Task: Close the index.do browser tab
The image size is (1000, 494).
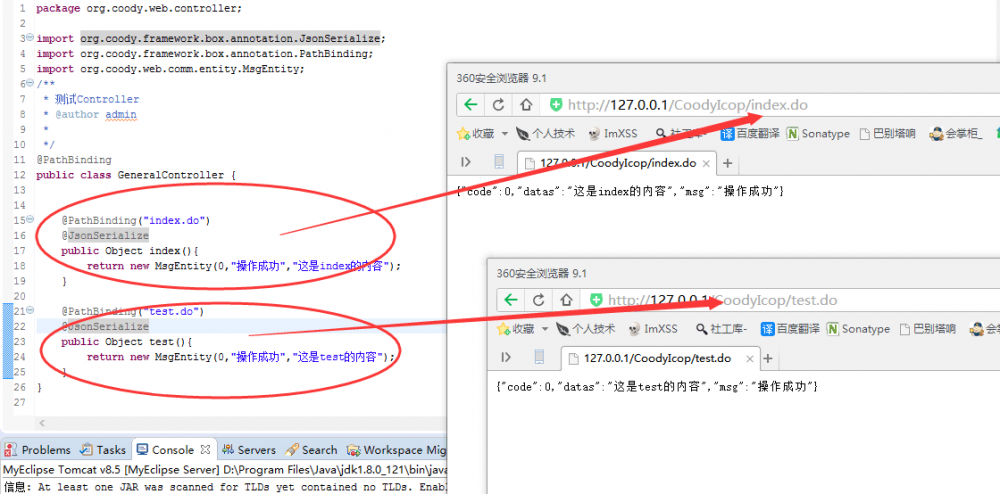Action: (706, 163)
